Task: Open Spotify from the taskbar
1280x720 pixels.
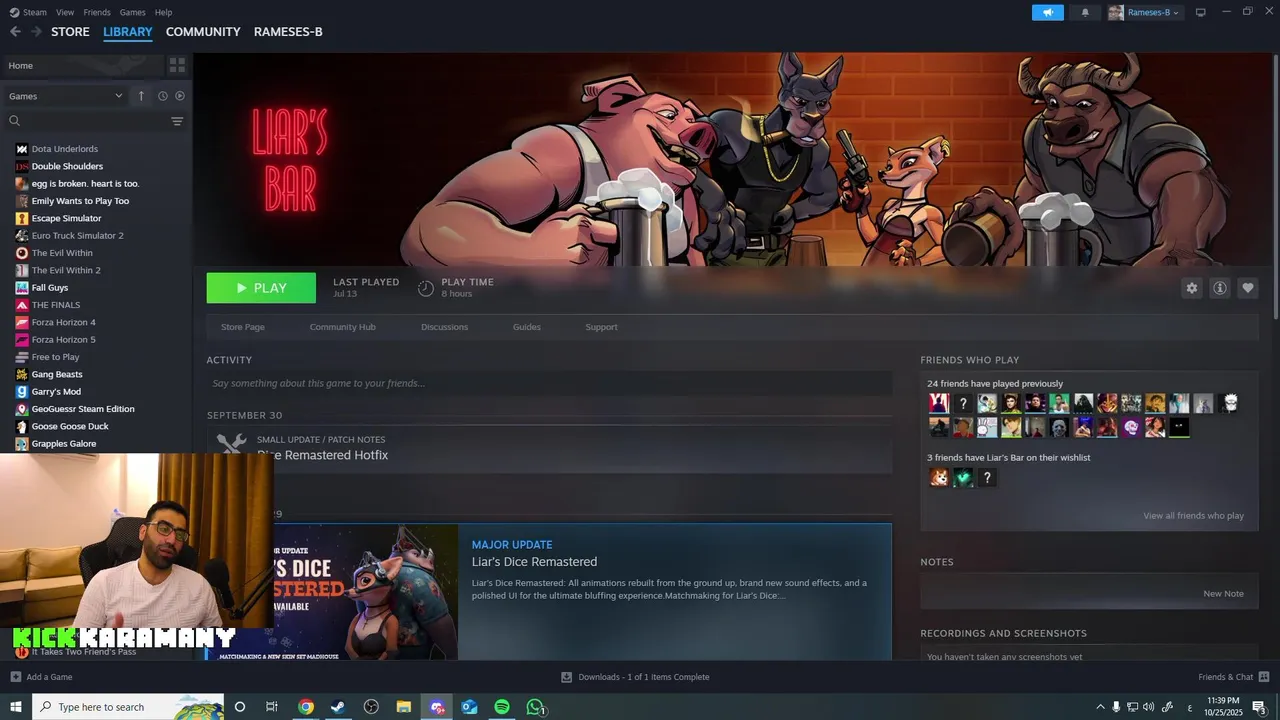Action: 502,707
